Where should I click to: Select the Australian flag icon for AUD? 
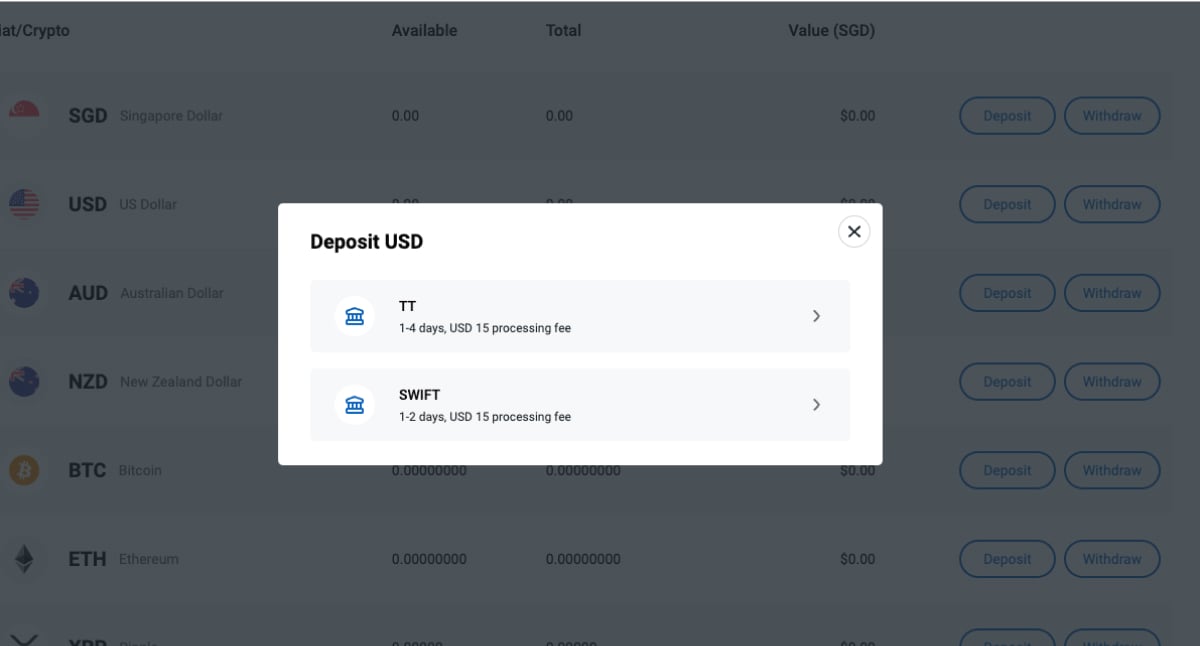24,292
